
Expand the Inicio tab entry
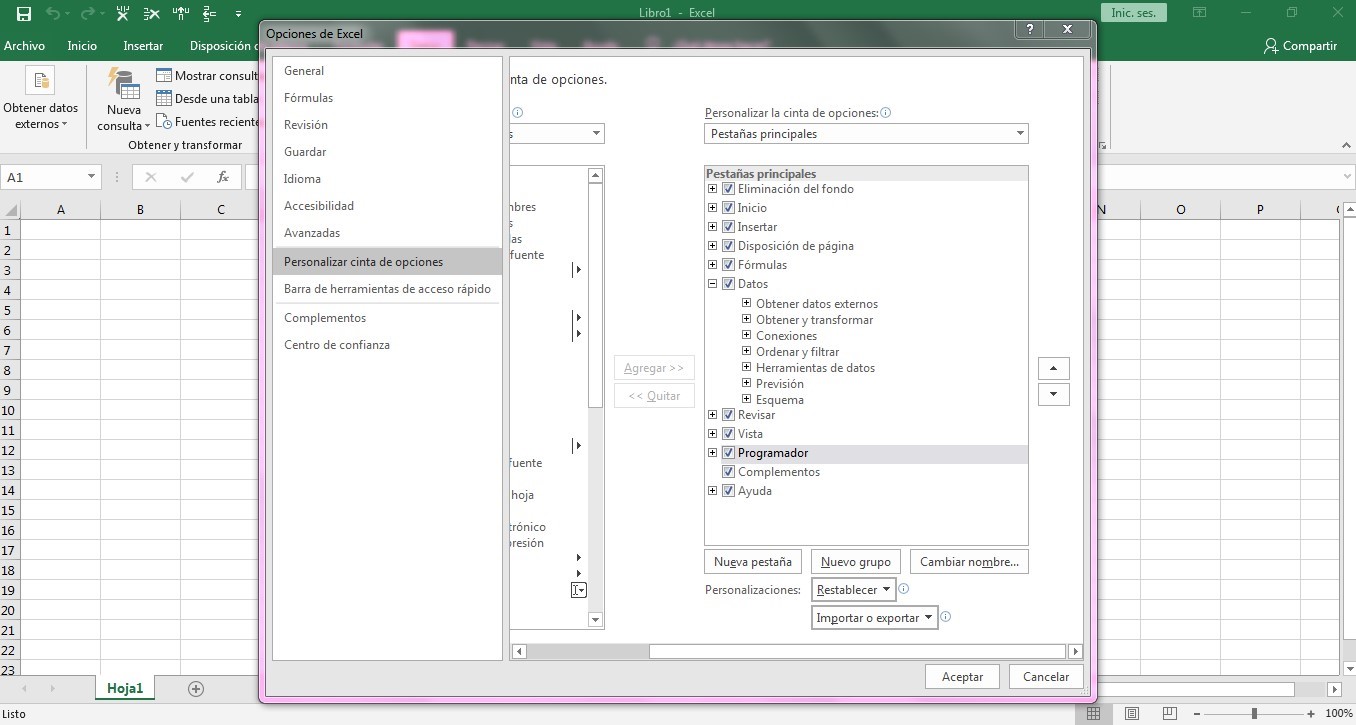pyautogui.click(x=713, y=207)
